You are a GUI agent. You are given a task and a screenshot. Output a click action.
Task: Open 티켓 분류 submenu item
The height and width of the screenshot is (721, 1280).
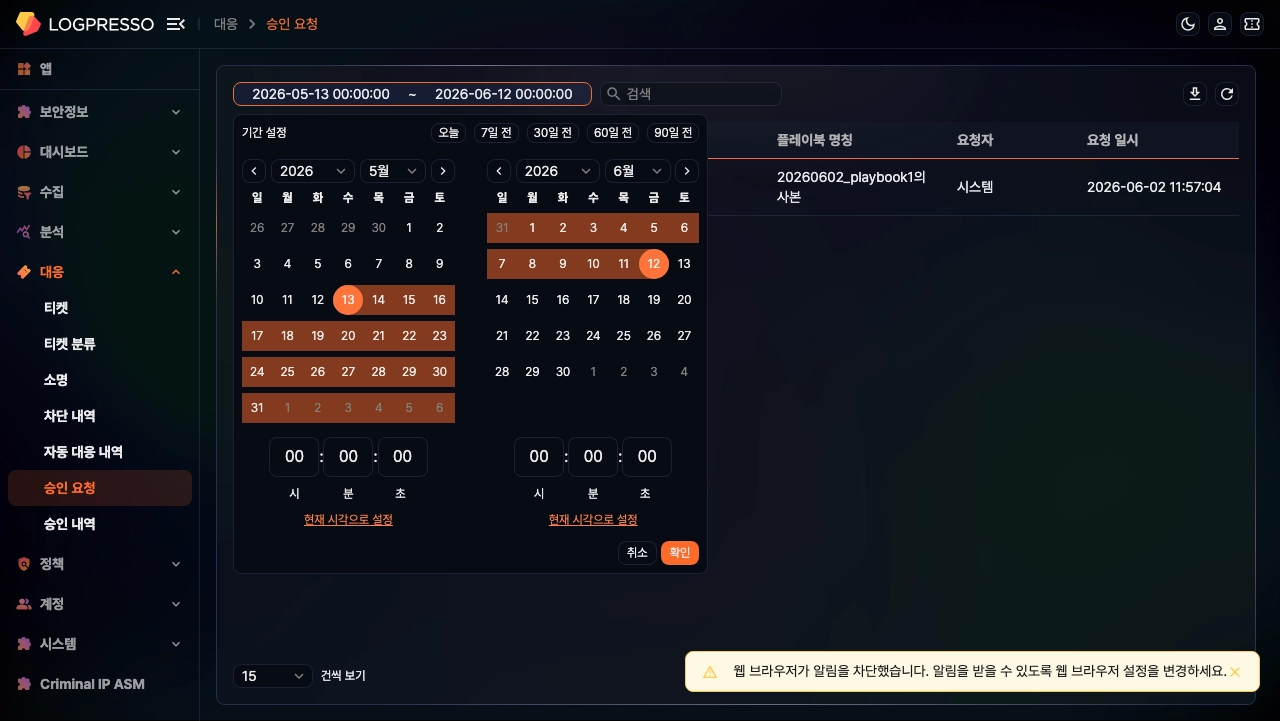click(99, 344)
